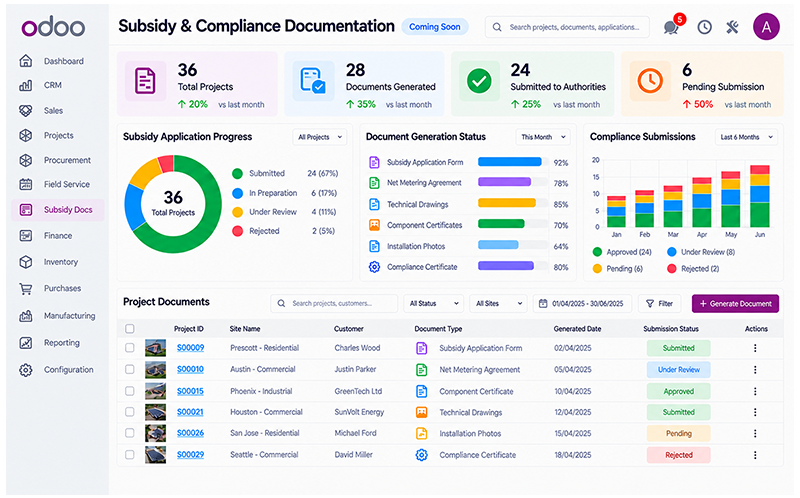Click the Submitted to Authorities checkmark icon

(x=479, y=81)
